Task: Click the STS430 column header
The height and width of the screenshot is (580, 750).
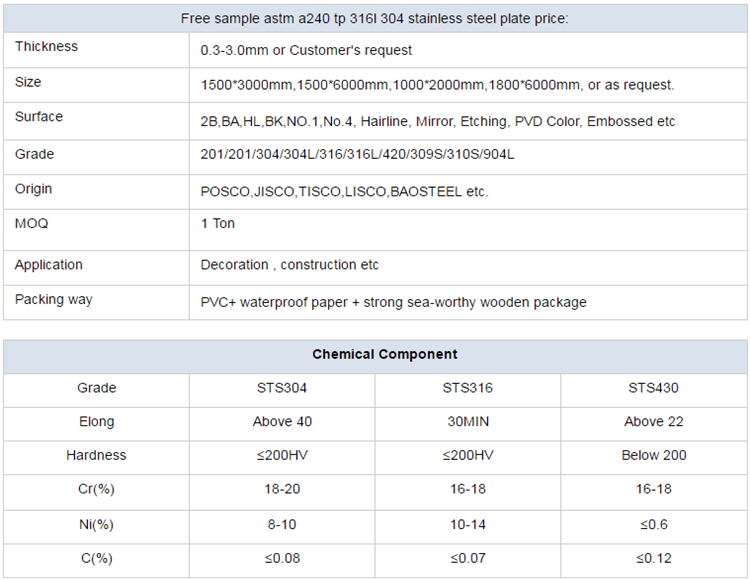Action: tap(654, 388)
